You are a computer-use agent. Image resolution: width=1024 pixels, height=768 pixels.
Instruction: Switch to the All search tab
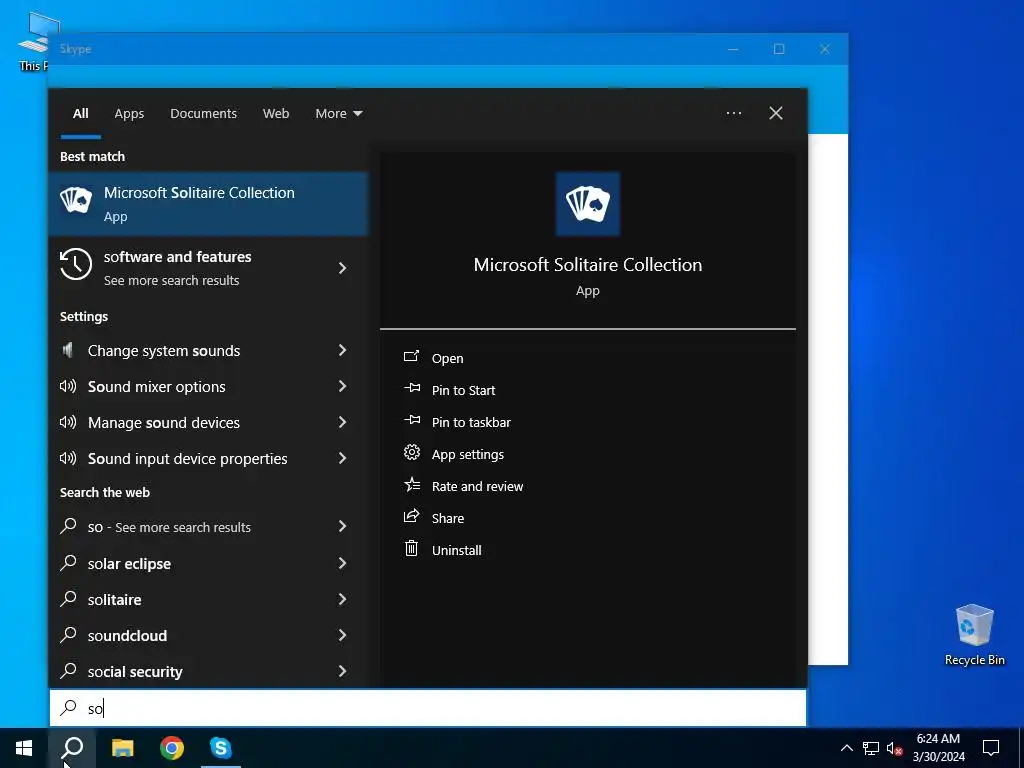(x=80, y=114)
